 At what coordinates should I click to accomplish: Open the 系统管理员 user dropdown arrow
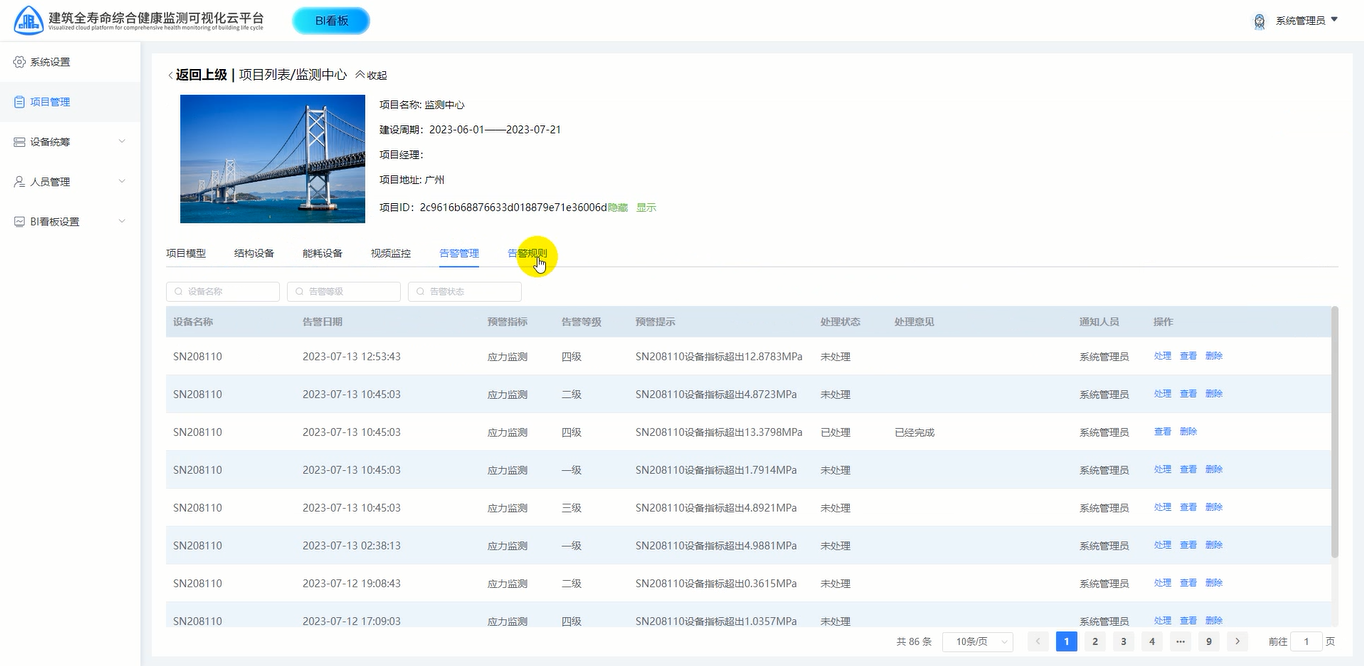coord(1335,20)
